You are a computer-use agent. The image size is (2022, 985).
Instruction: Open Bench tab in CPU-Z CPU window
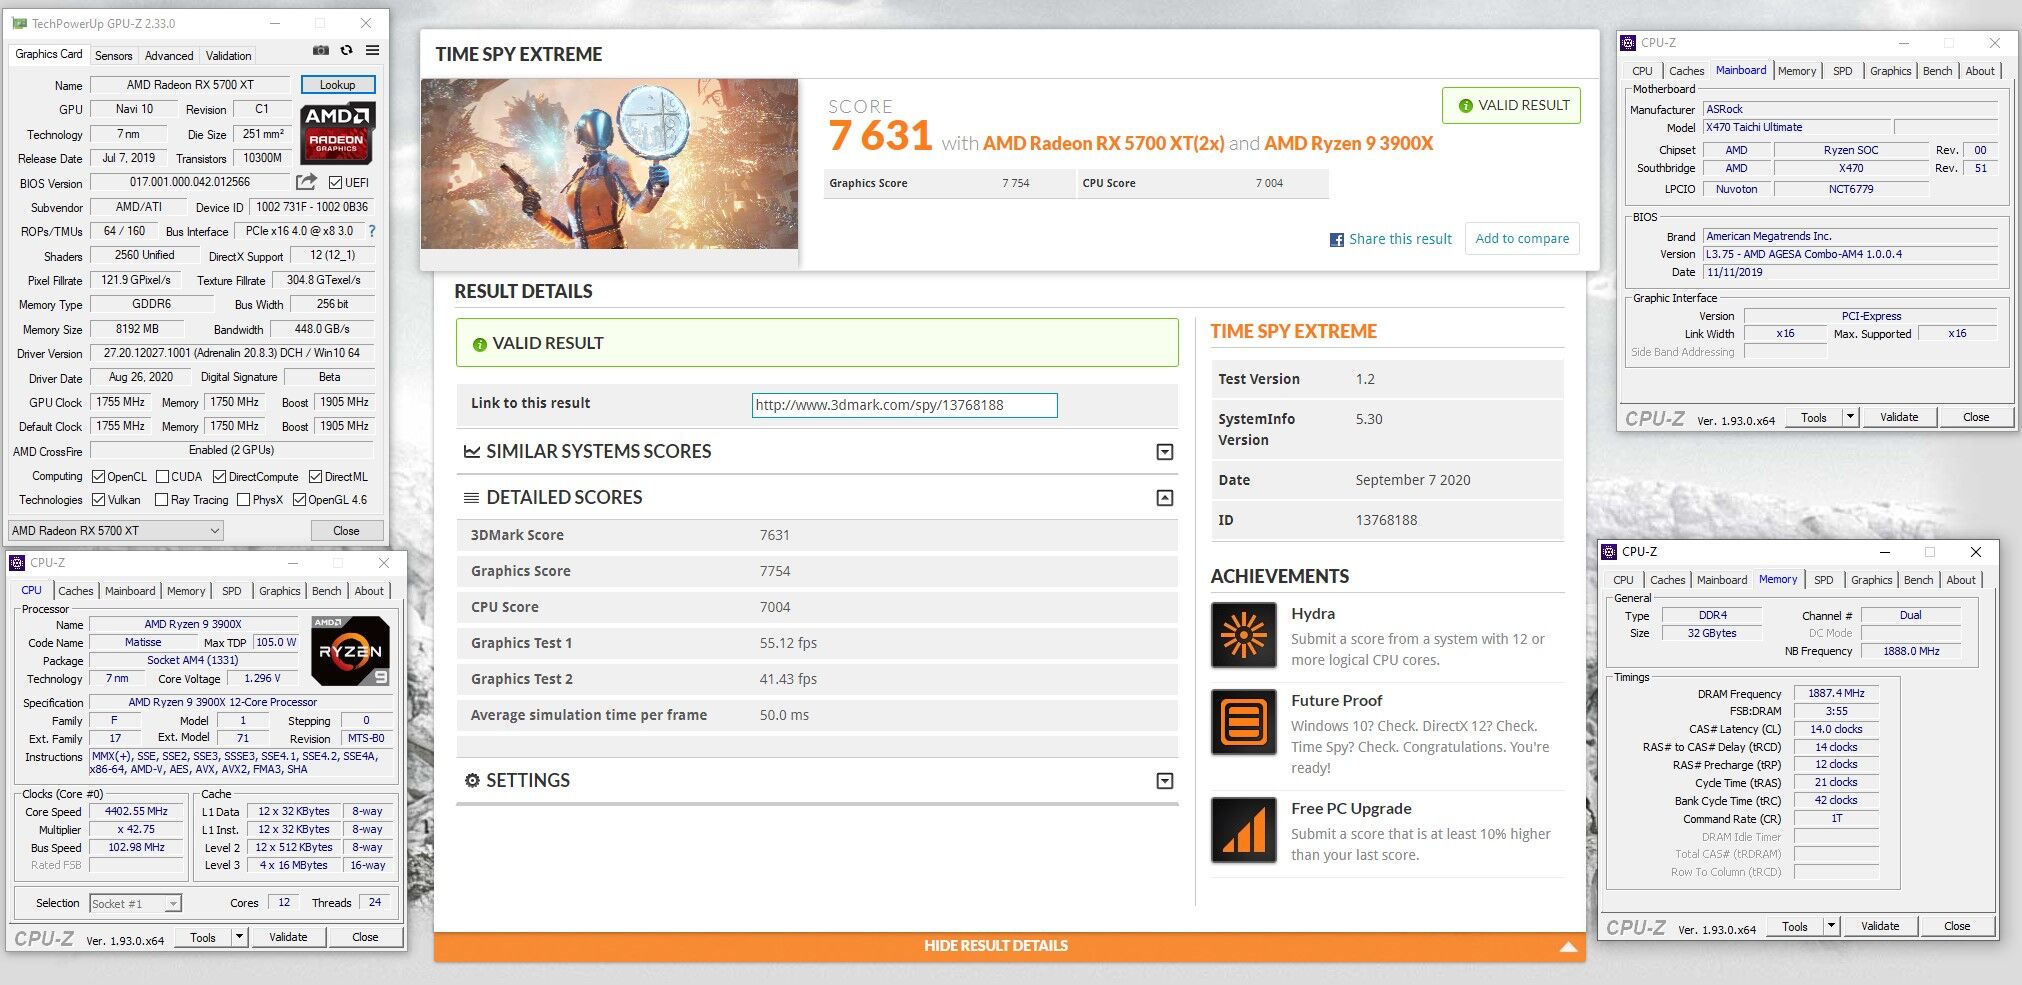(x=326, y=591)
